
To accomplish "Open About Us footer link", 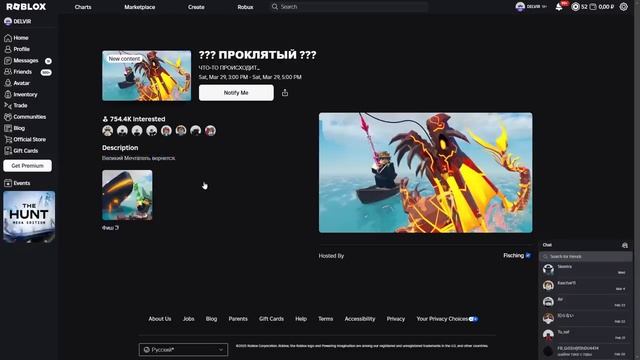I will point(160,319).
